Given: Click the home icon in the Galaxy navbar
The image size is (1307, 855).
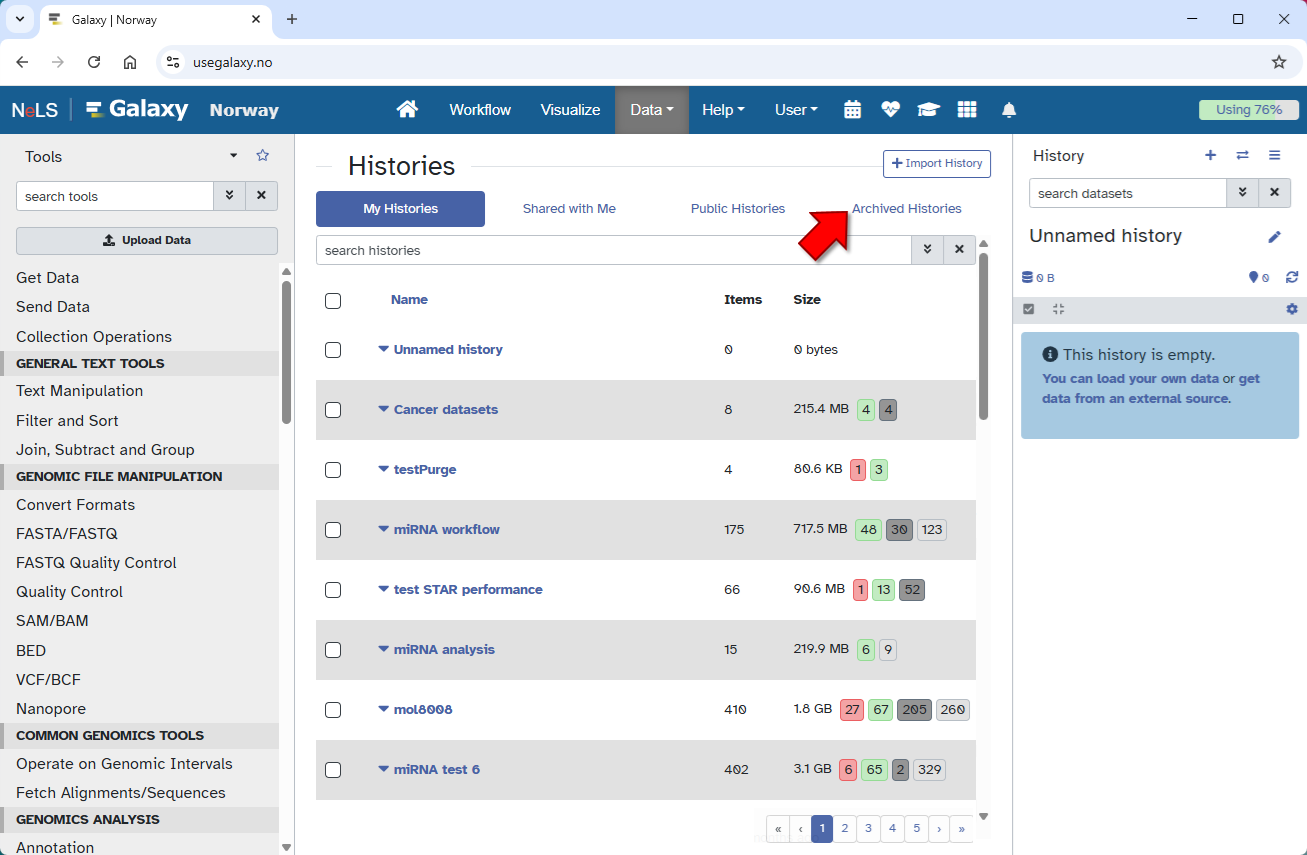Looking at the screenshot, I should point(407,110).
